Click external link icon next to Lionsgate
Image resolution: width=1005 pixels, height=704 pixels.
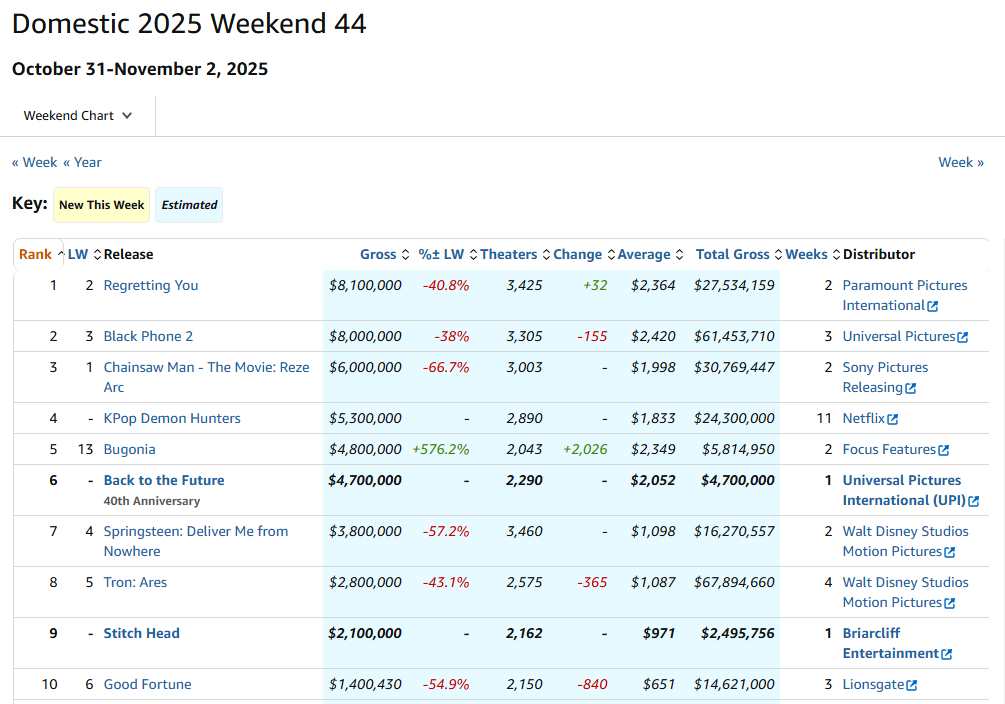912,685
